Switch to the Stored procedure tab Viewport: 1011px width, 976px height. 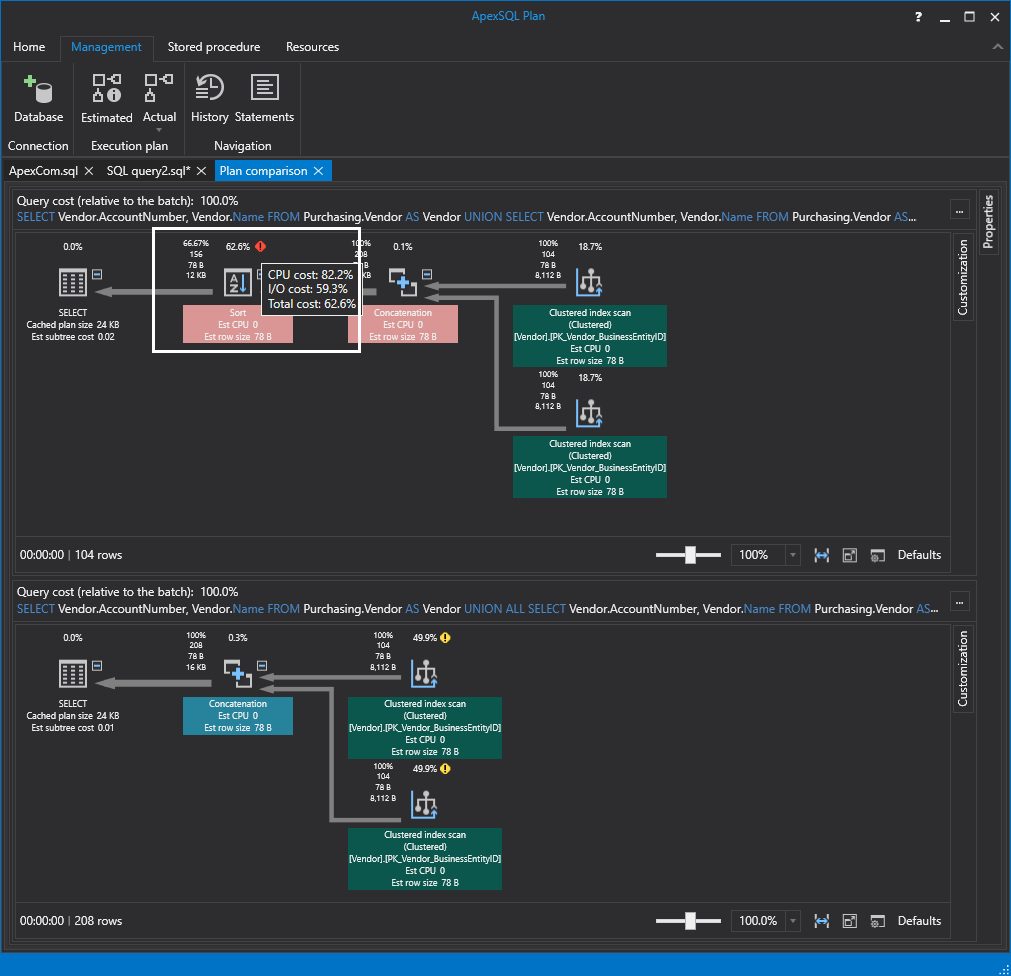[214, 47]
